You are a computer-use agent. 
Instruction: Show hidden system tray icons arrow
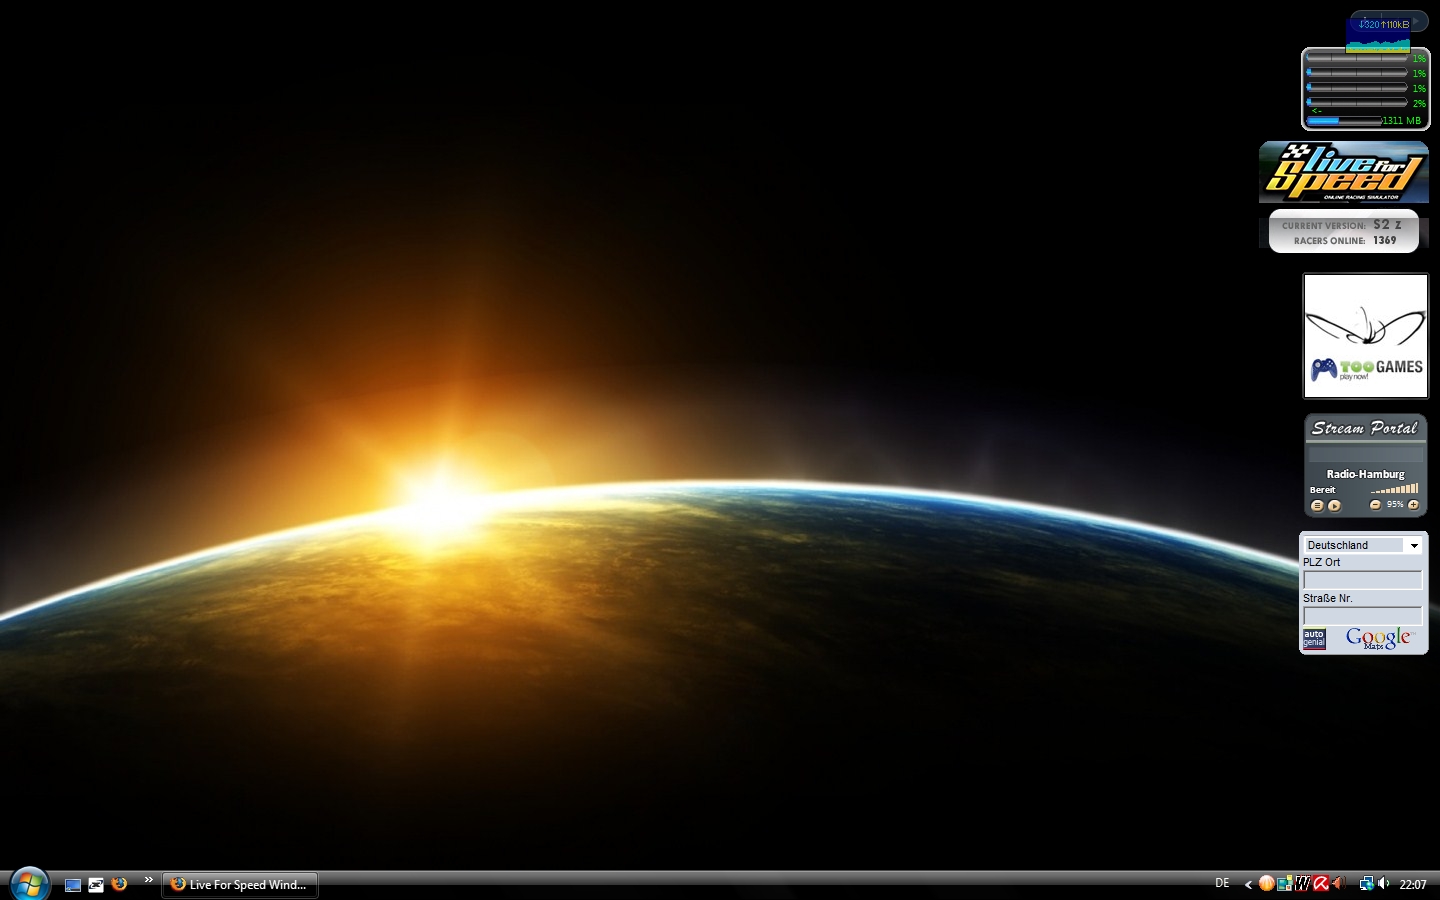pos(1248,884)
